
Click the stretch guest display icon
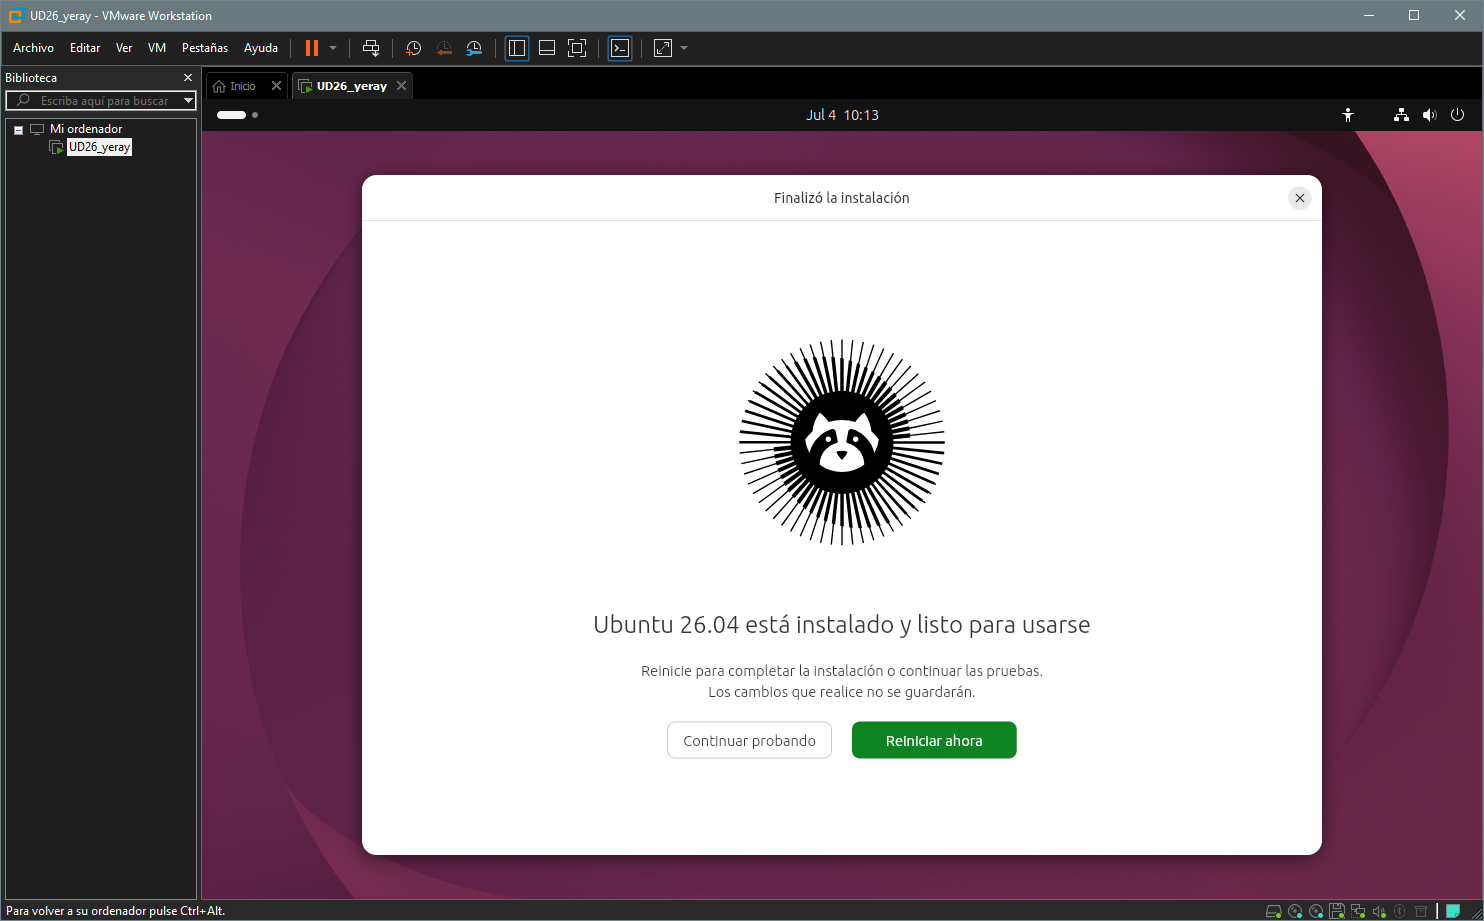[x=663, y=48]
